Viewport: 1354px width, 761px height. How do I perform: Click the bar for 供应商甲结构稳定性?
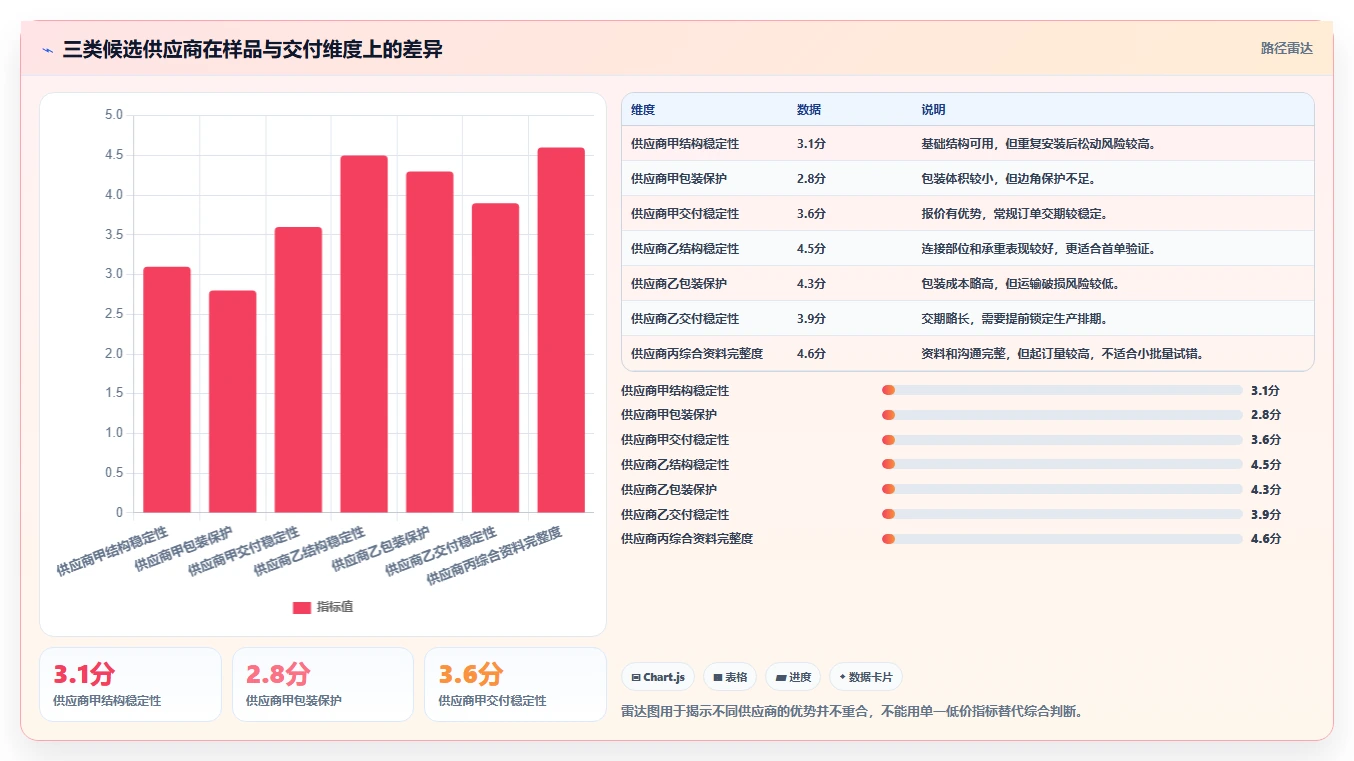tap(167, 390)
